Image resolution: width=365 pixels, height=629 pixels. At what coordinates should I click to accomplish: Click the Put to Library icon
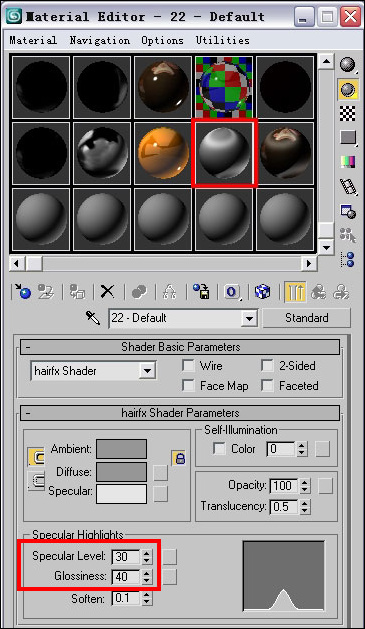pos(201,292)
